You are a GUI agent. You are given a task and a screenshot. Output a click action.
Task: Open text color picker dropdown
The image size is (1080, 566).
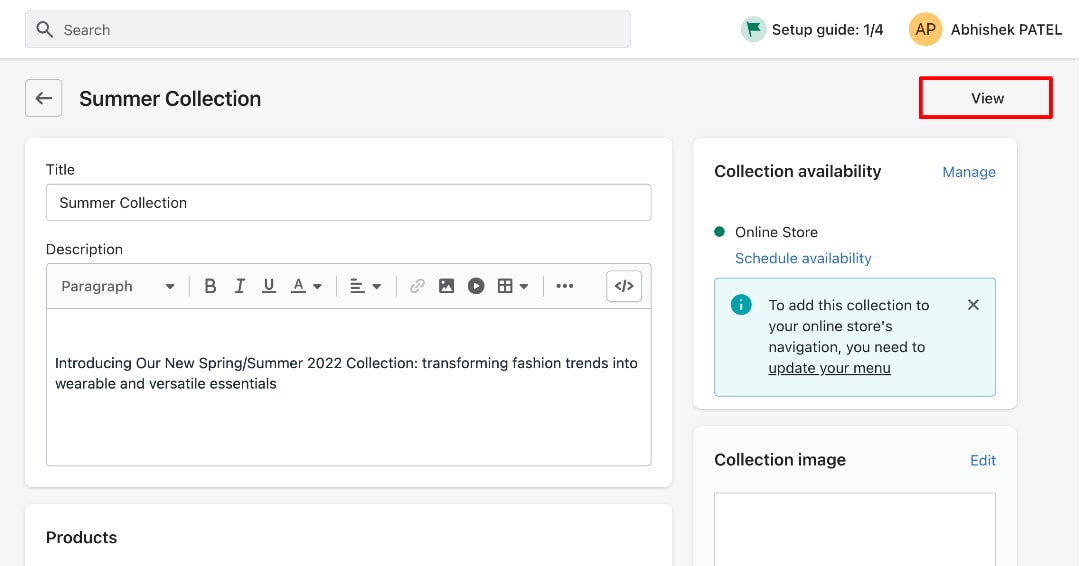pyautogui.click(x=307, y=286)
